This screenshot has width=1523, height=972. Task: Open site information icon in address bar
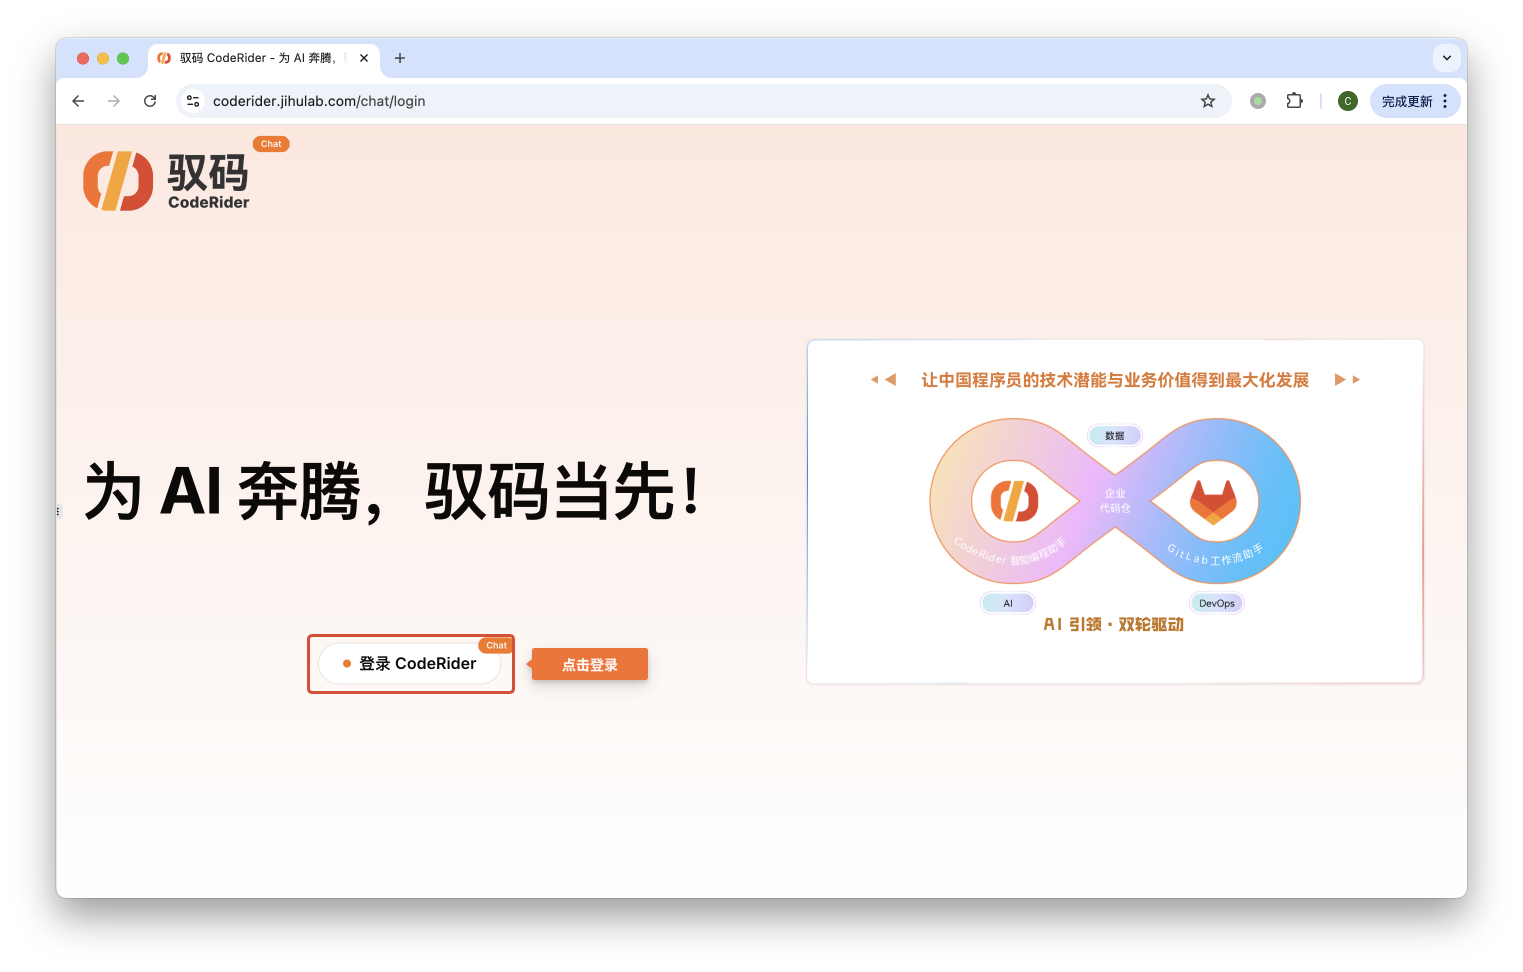click(x=194, y=101)
